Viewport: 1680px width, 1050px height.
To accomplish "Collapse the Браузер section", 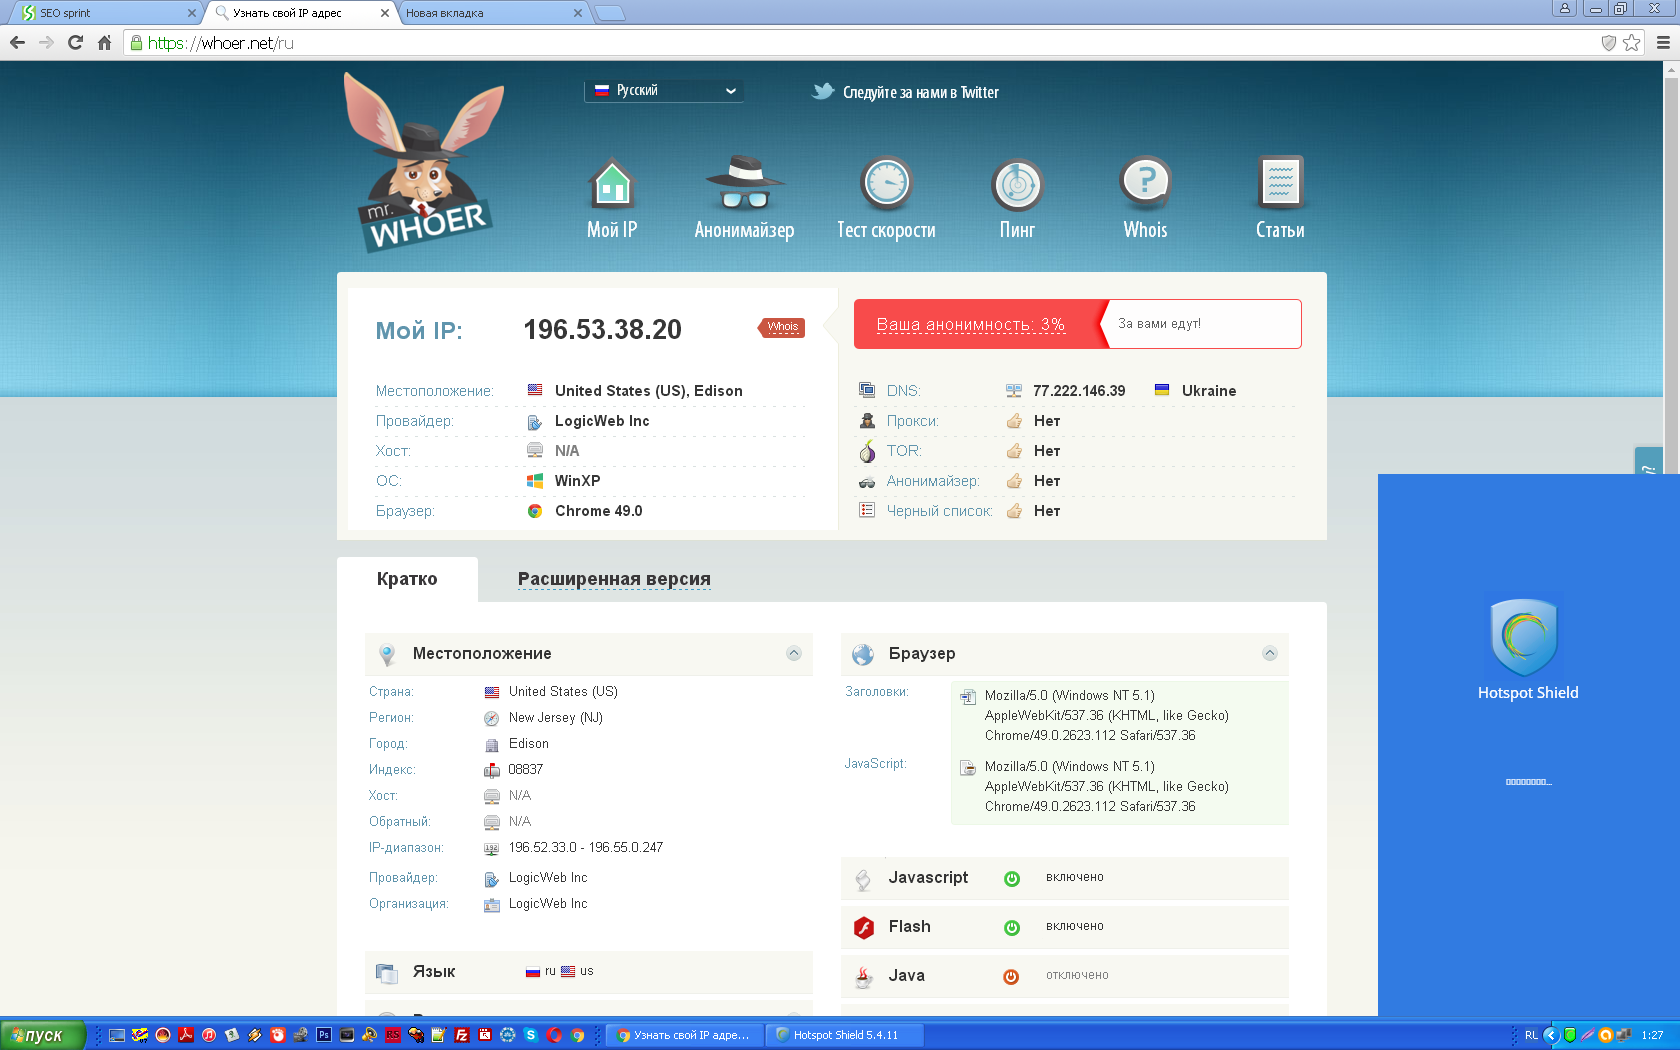I will click(1270, 654).
